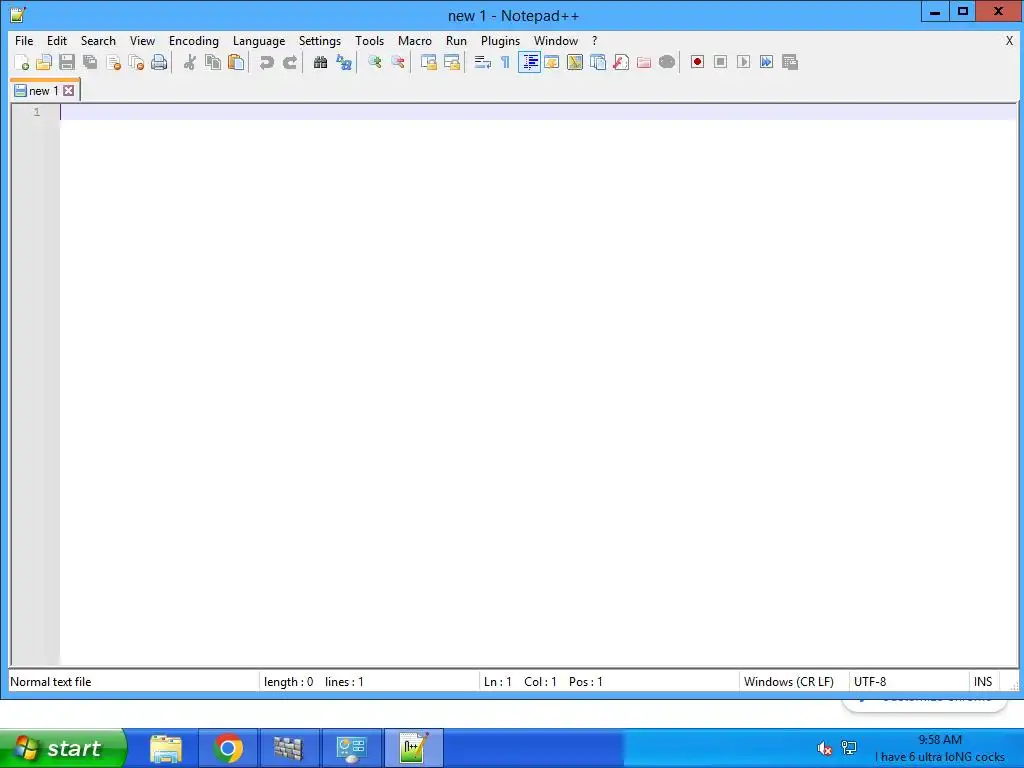1024x768 pixels.
Task: Toggle synchronize horizontal scrolling icon
Action: click(x=452, y=62)
